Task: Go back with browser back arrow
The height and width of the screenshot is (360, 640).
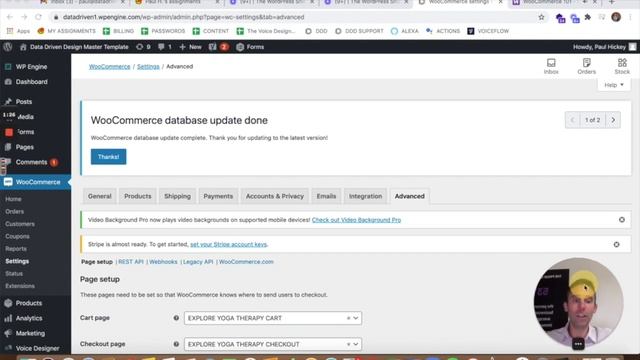Action: (x=10, y=17)
